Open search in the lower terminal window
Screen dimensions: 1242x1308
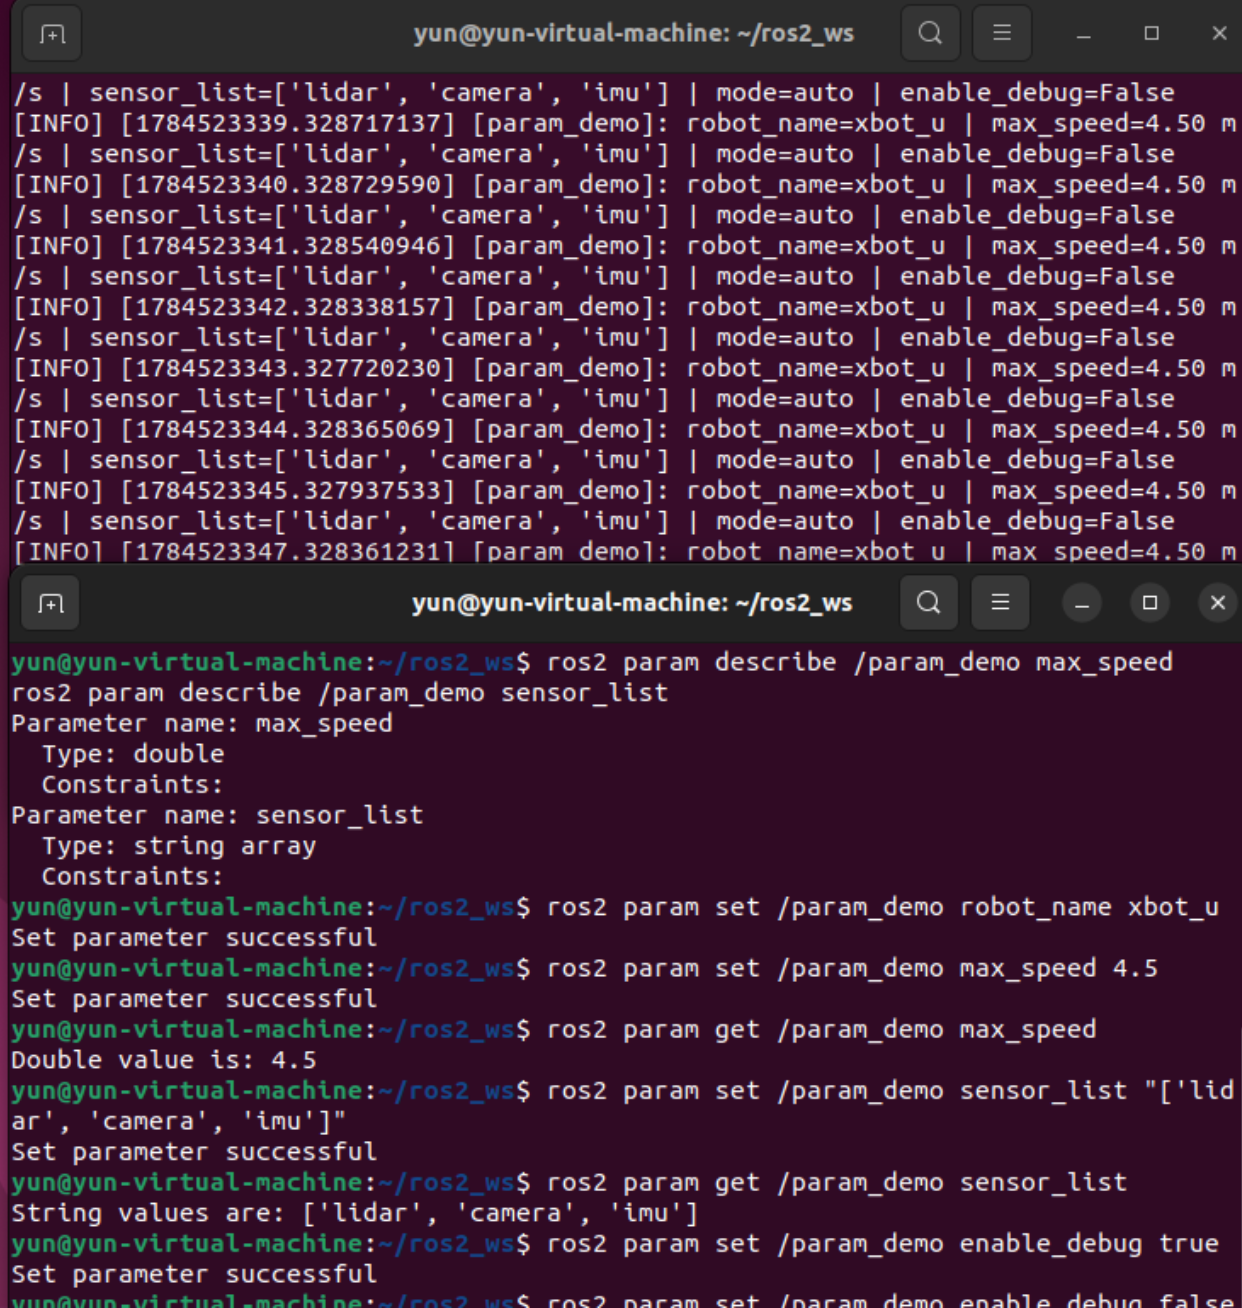pyautogui.click(x=929, y=602)
